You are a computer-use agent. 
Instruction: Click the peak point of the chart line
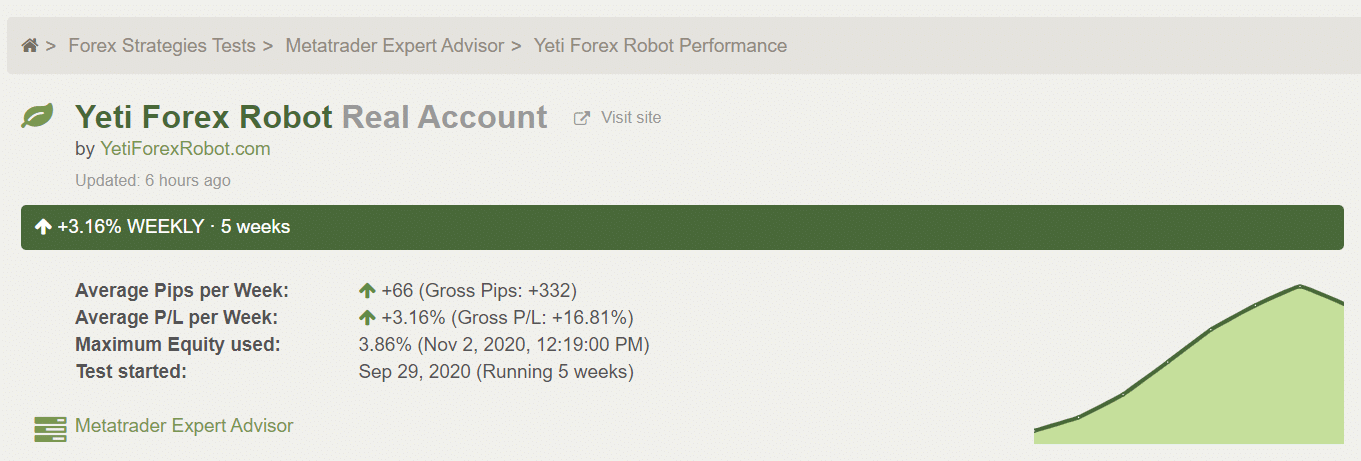[x=1299, y=287]
